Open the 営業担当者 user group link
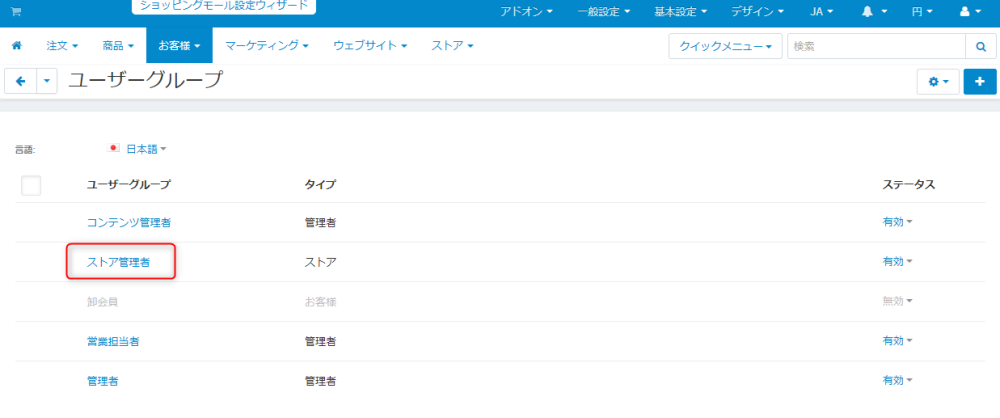 [113, 341]
